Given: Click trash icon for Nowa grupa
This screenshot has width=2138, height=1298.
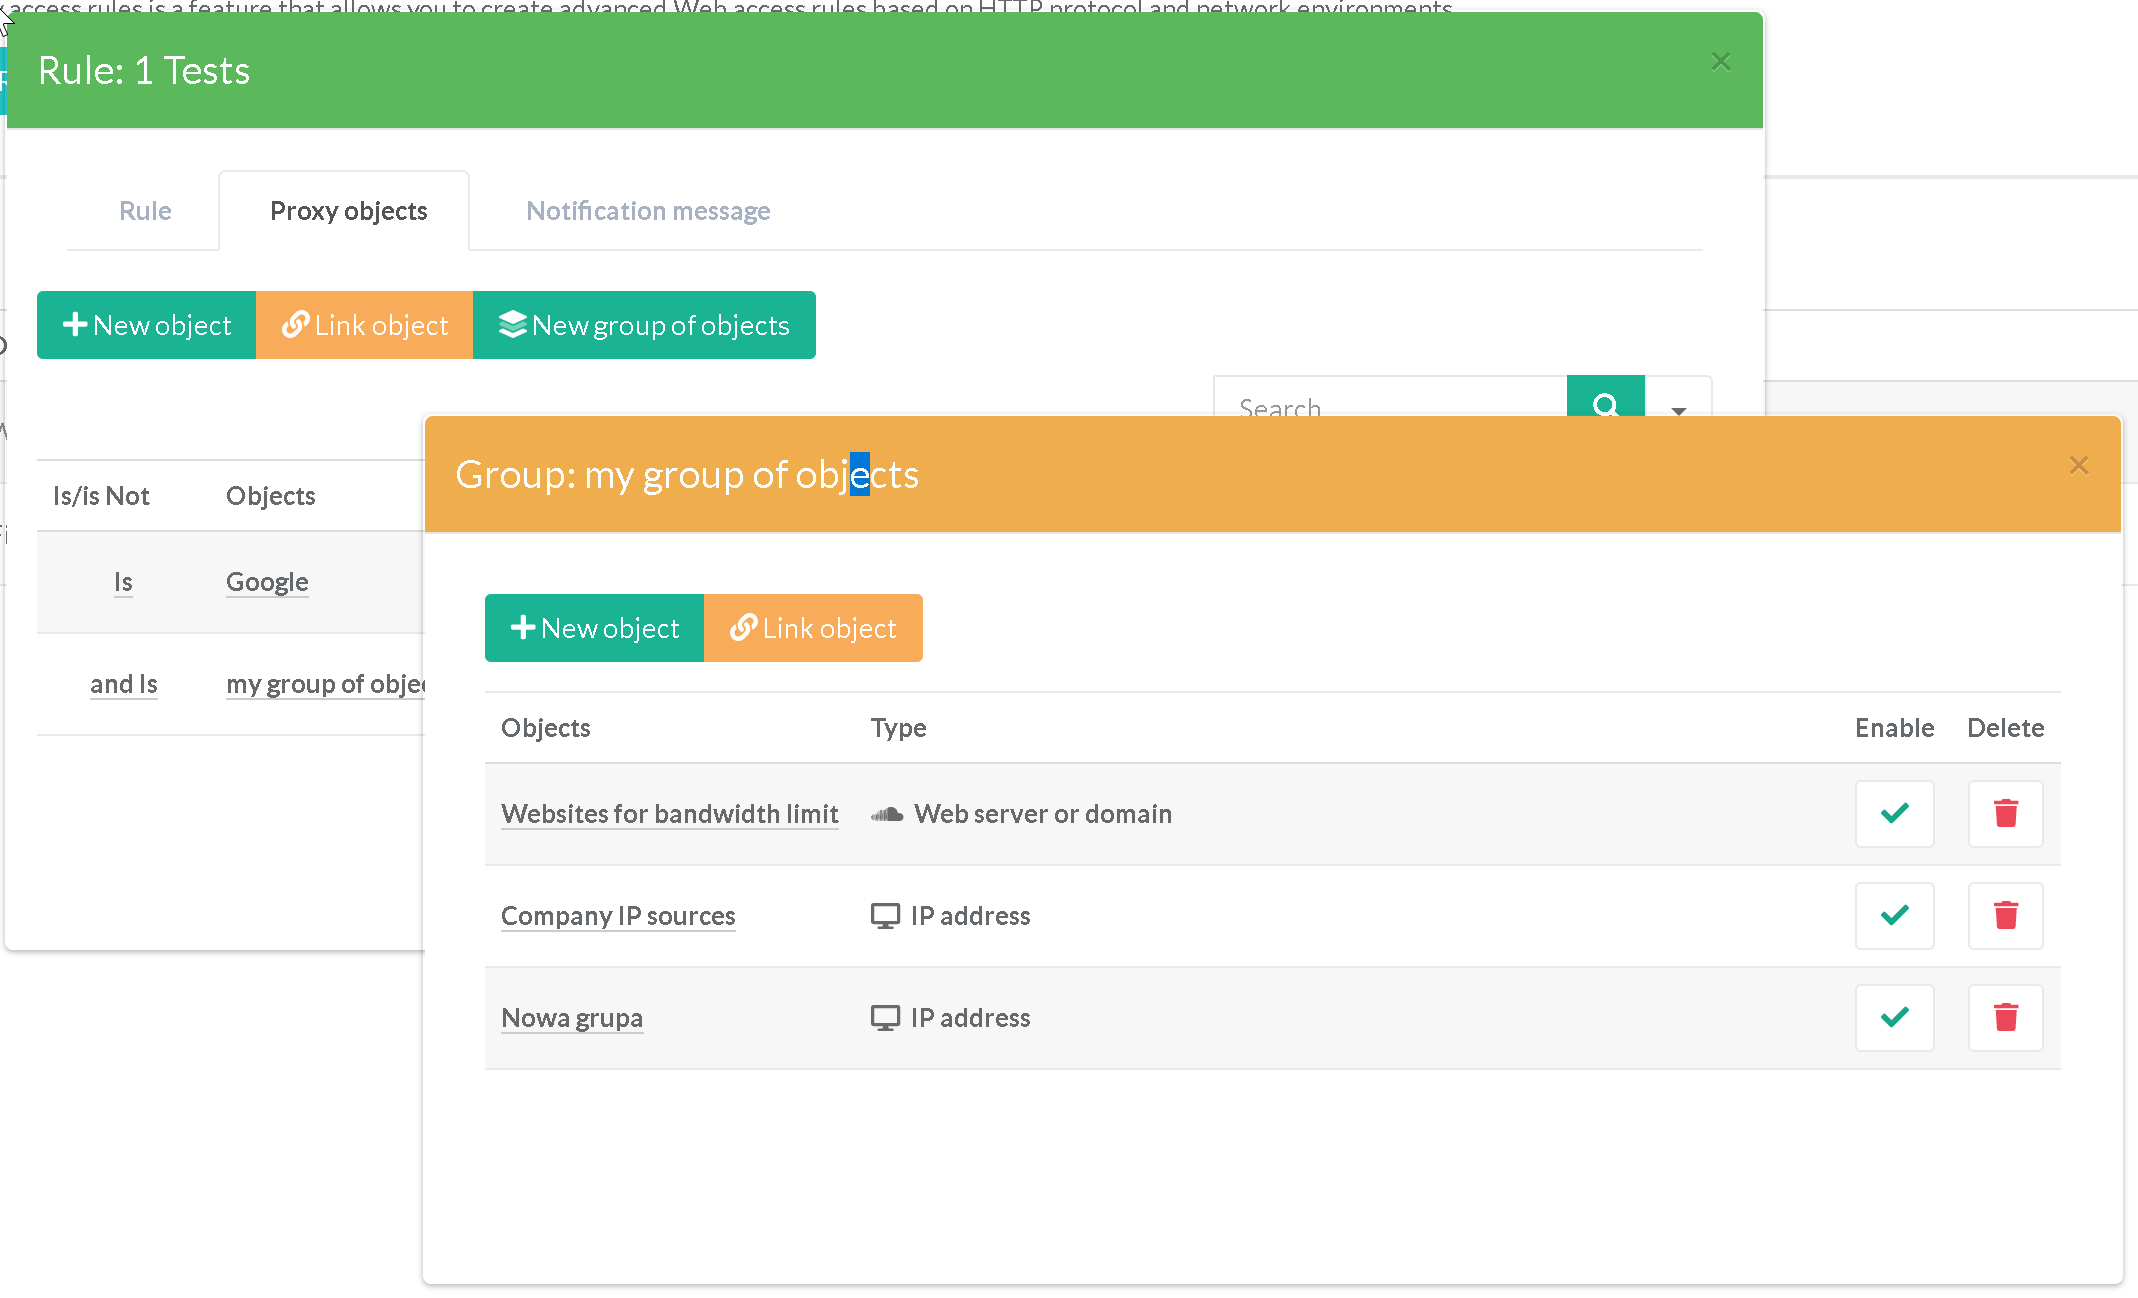Looking at the screenshot, I should 2005,1017.
